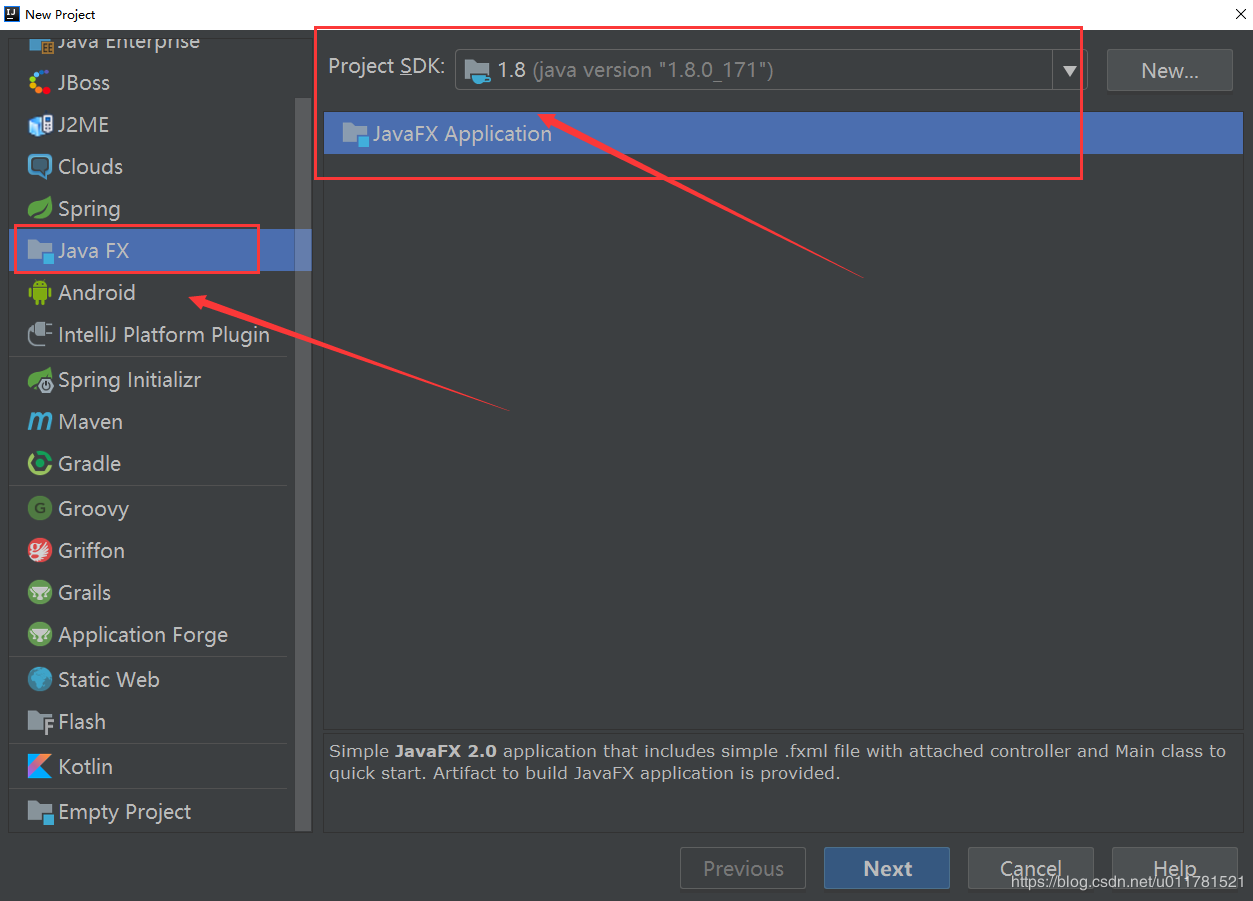The image size is (1253, 901).
Task: Click the JavaFX Application template icon
Action: tap(355, 134)
